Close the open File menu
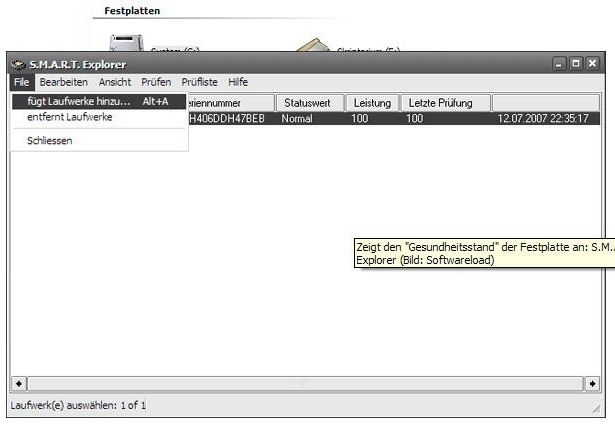This screenshot has height=425, width=615. click(x=21, y=82)
